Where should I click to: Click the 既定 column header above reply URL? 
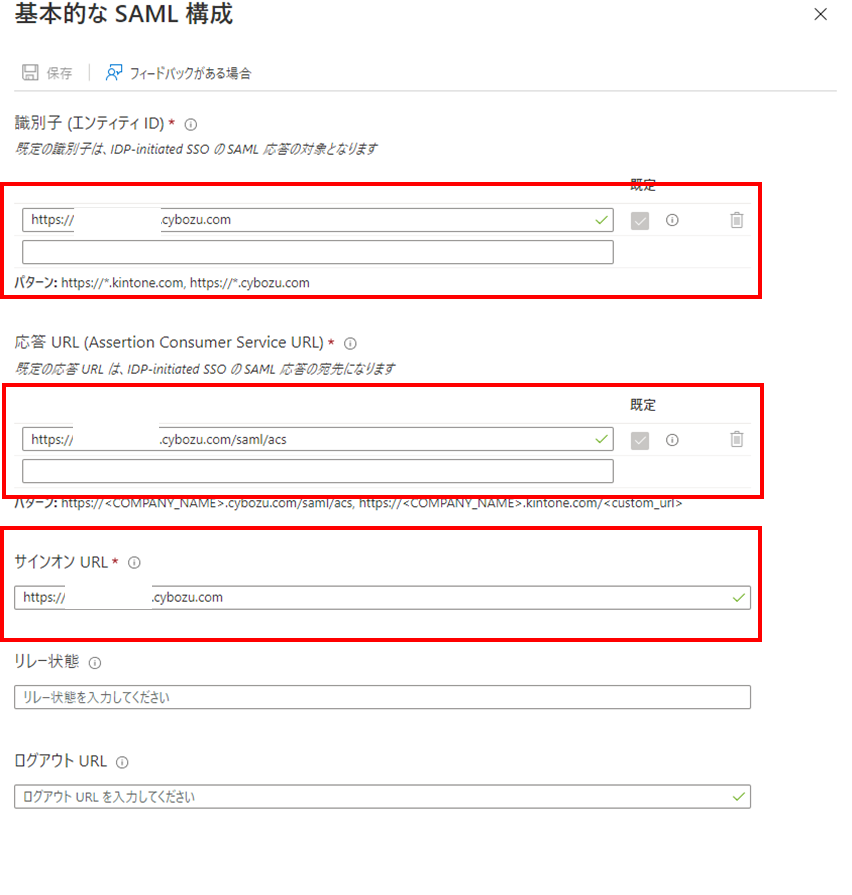(643, 405)
